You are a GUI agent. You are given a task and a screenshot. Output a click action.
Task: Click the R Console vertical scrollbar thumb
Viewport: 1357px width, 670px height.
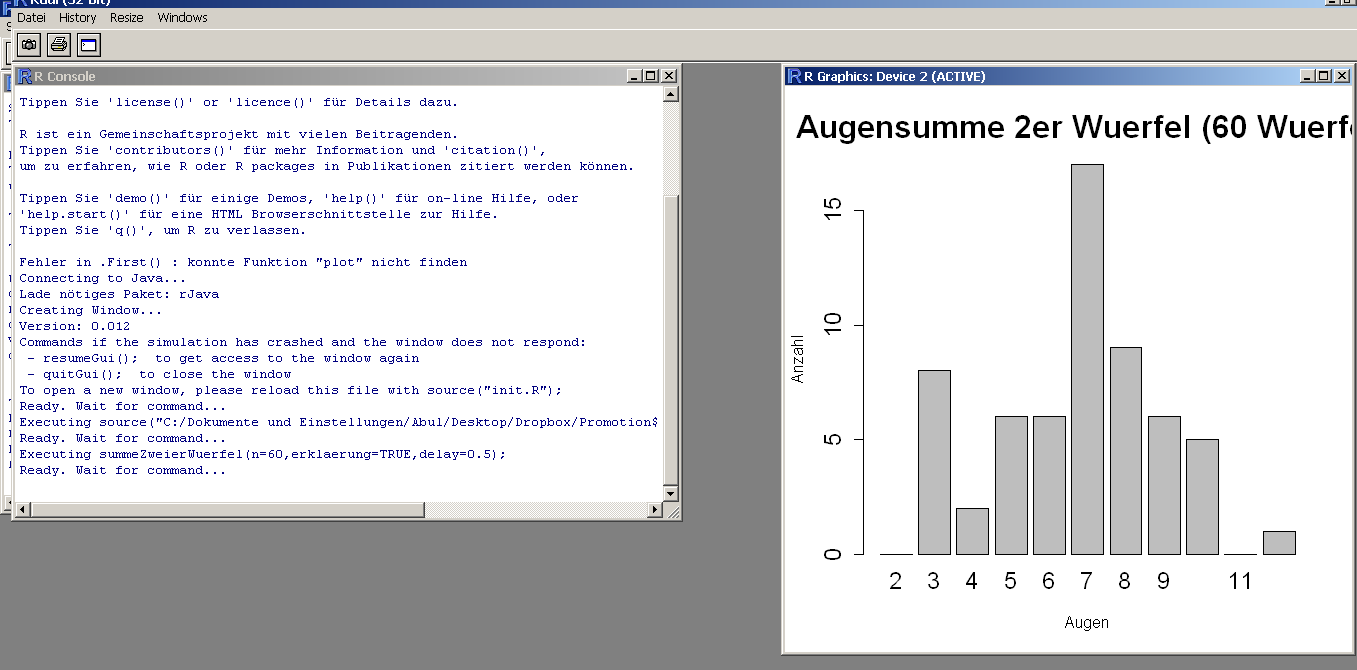click(671, 340)
